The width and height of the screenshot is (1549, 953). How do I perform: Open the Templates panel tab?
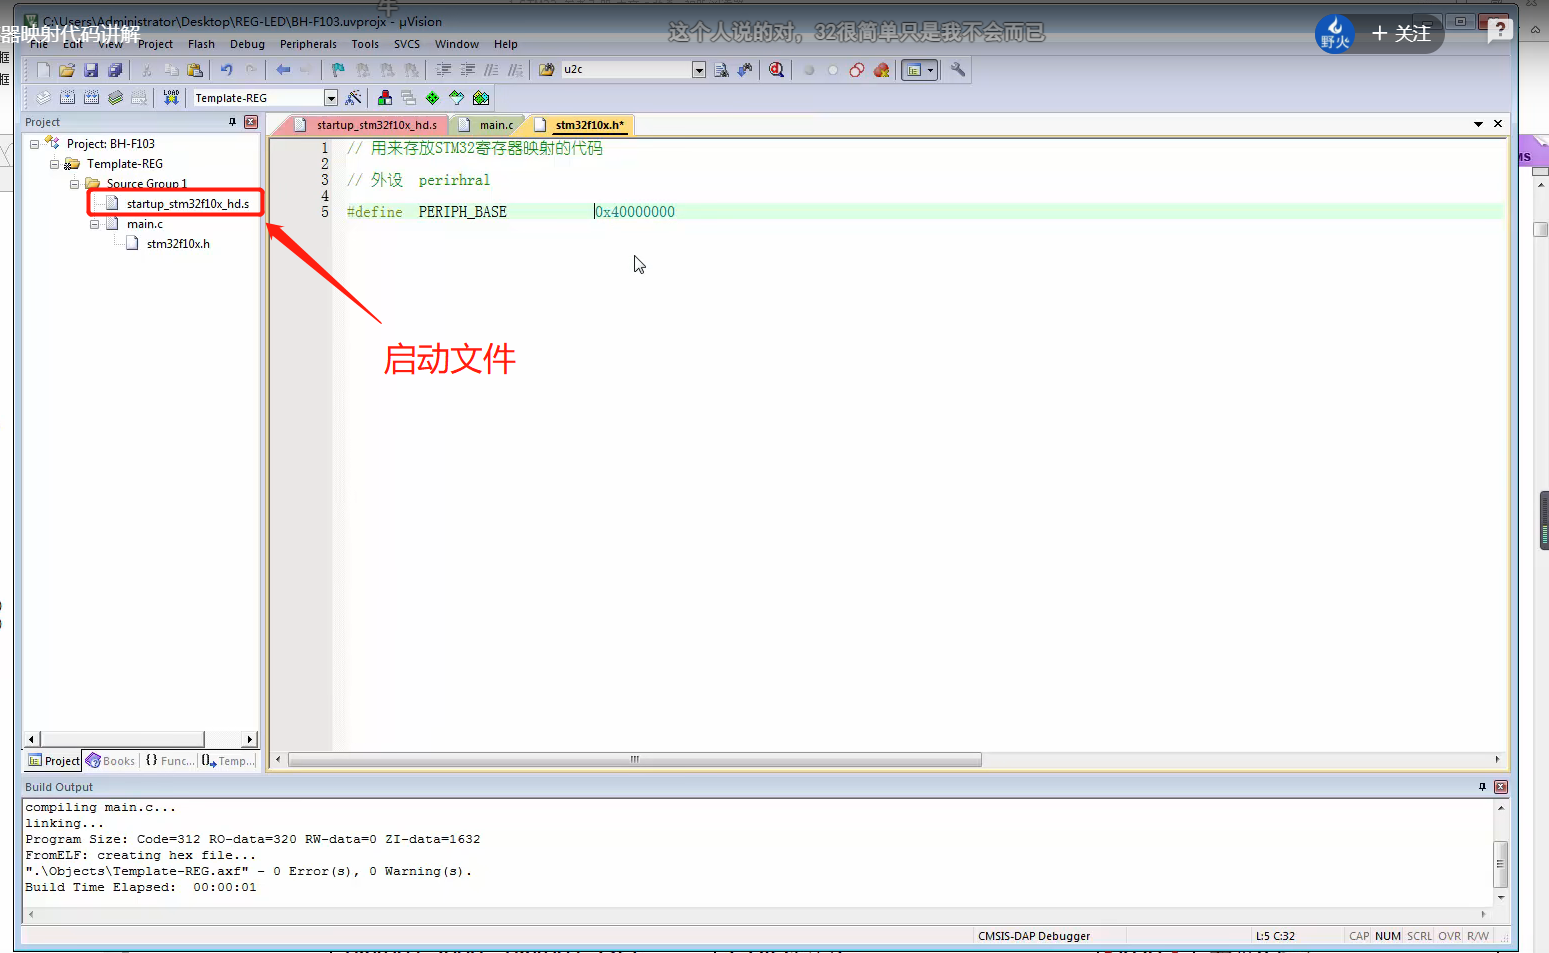pyautogui.click(x=228, y=761)
